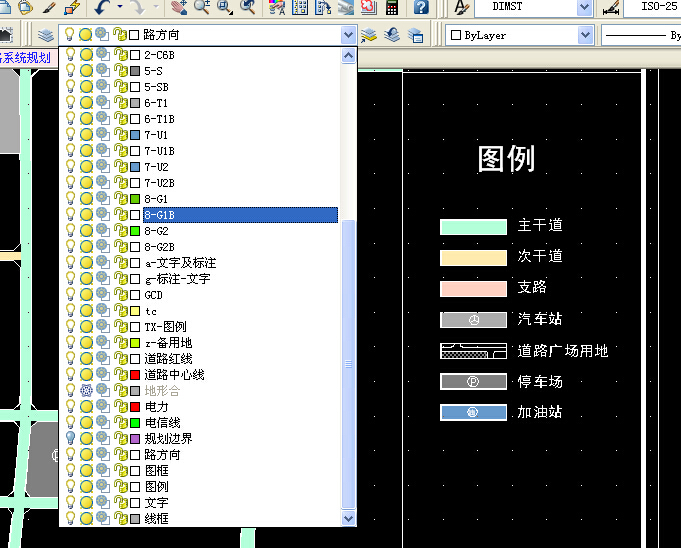This screenshot has width=681, height=548.
Task: Open the Undo history dropdown arrow
Action: coord(120,7)
